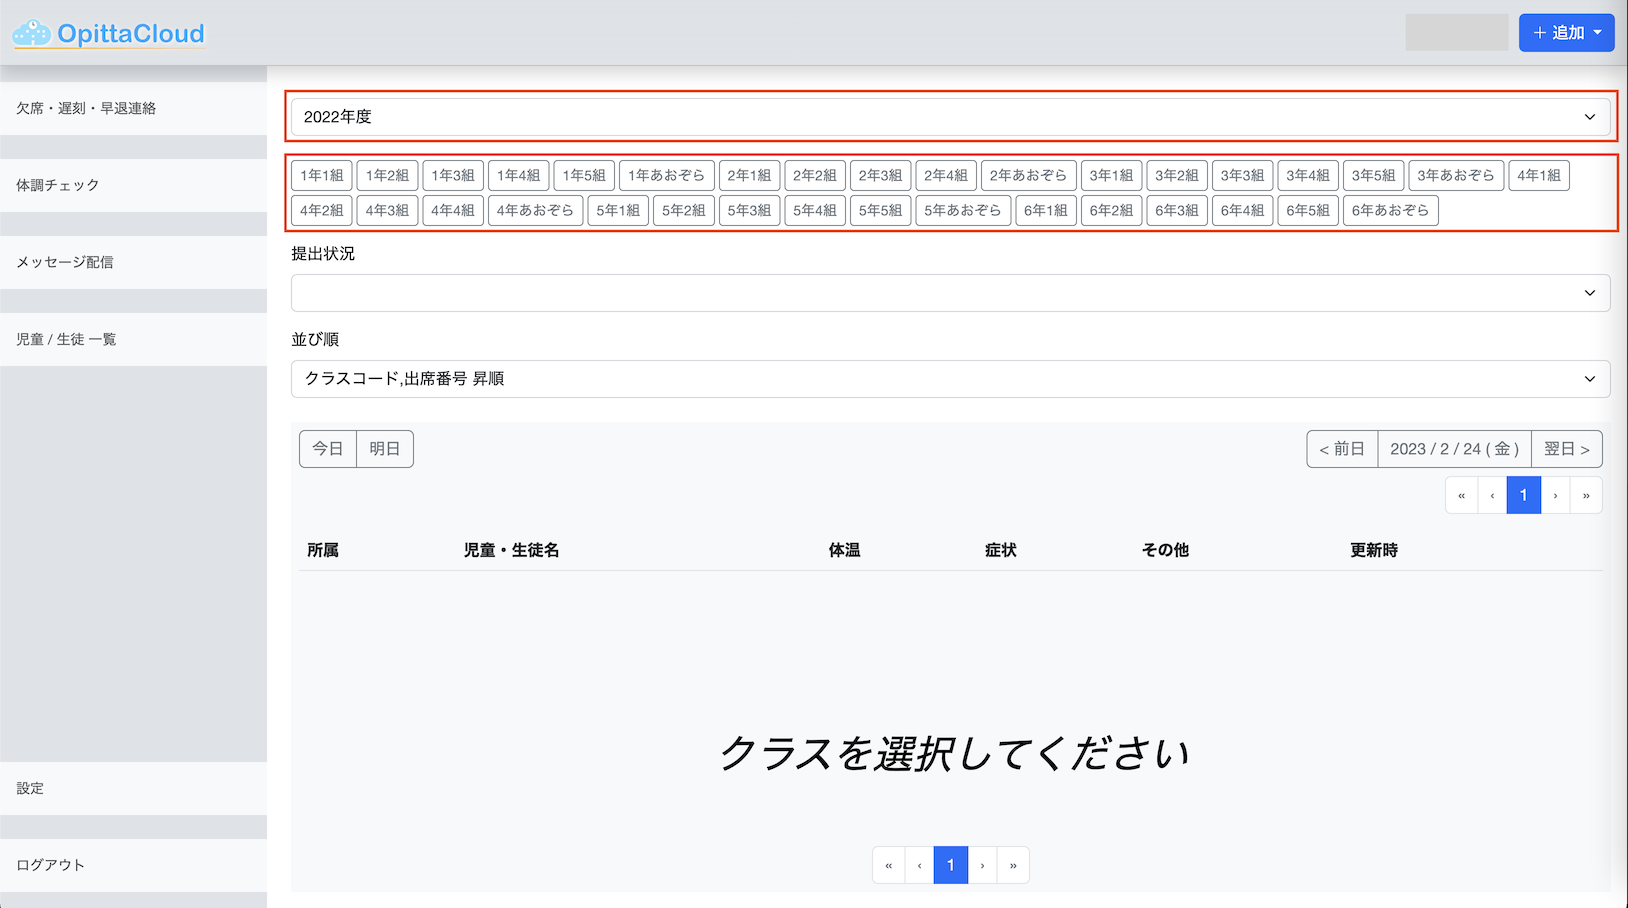Select class 6年3組
The image size is (1628, 908).
pos(1177,211)
